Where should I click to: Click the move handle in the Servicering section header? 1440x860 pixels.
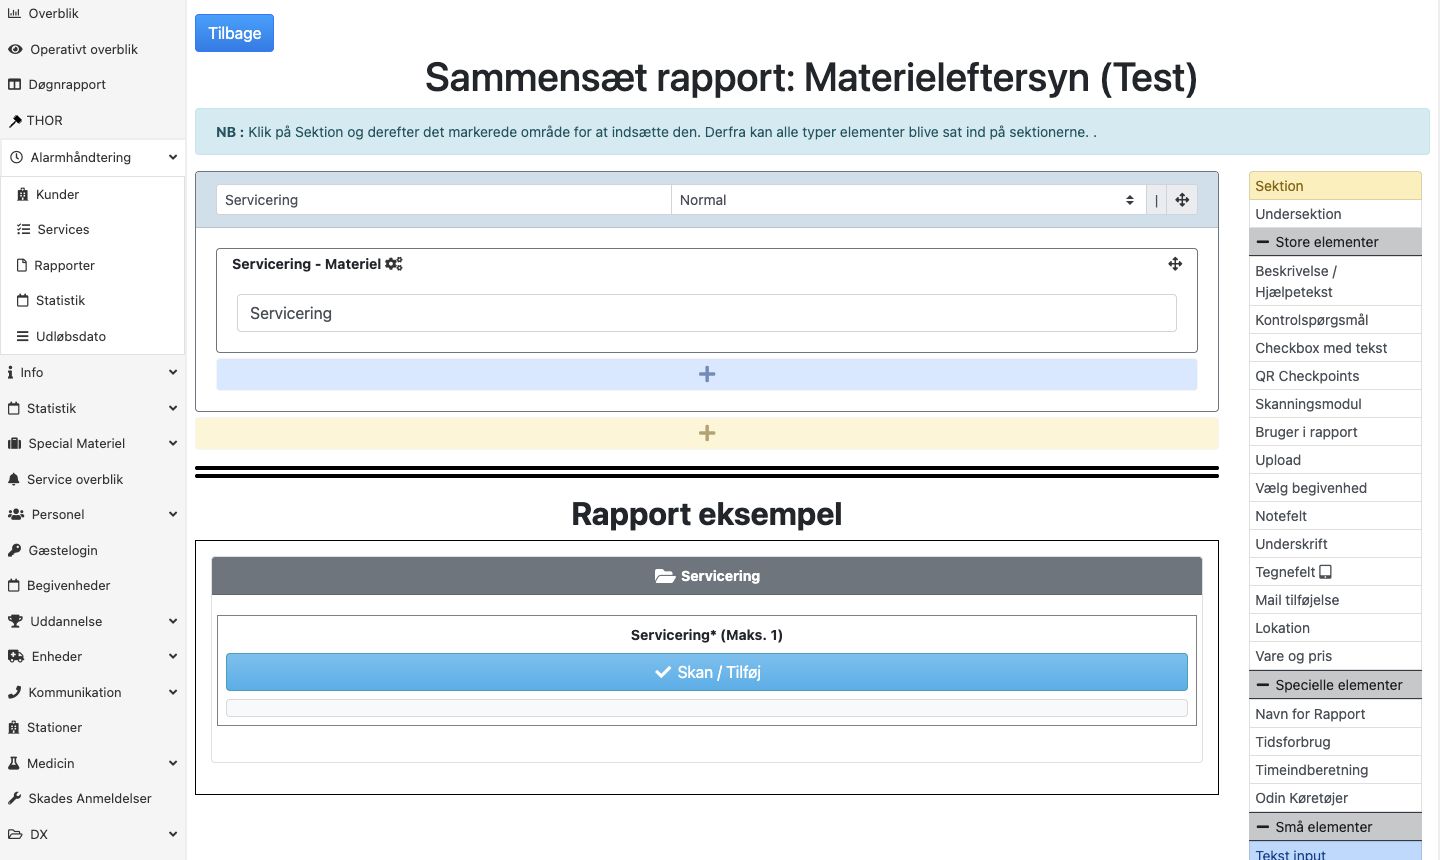tap(1182, 200)
